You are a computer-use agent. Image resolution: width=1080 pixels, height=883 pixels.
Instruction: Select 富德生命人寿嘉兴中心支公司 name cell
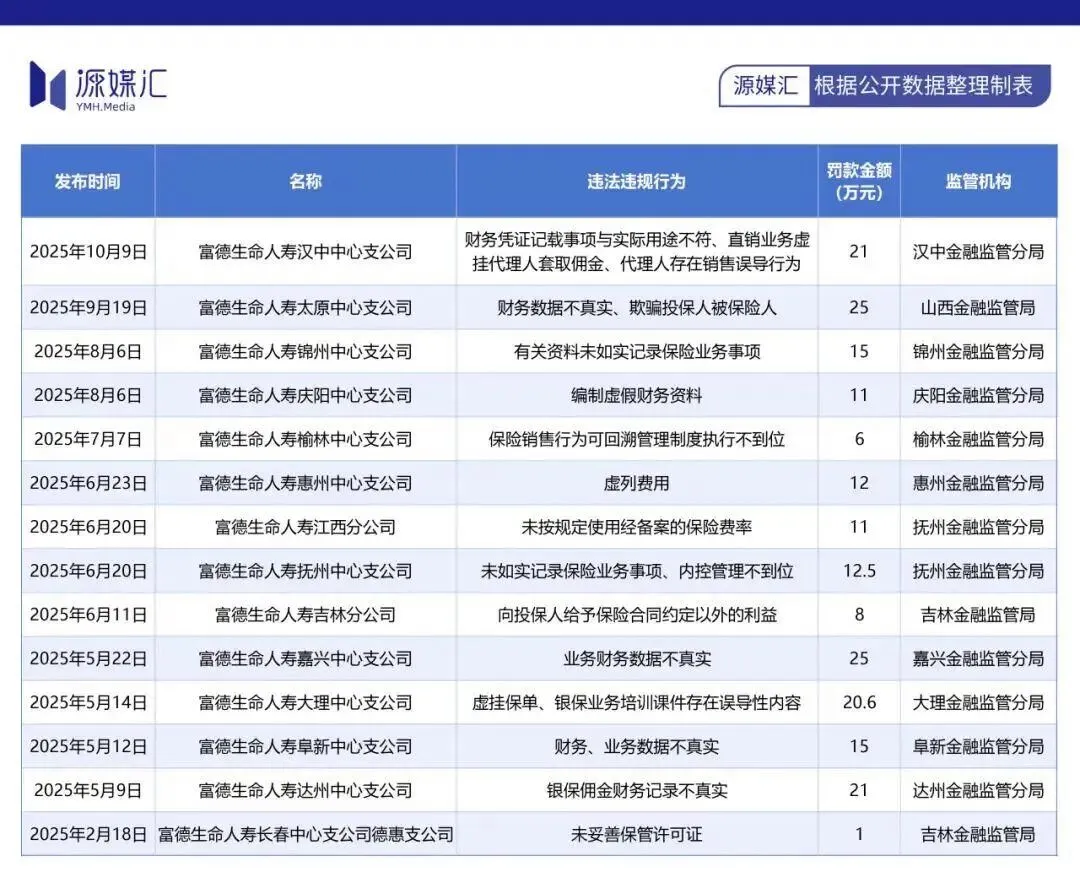[306, 658]
